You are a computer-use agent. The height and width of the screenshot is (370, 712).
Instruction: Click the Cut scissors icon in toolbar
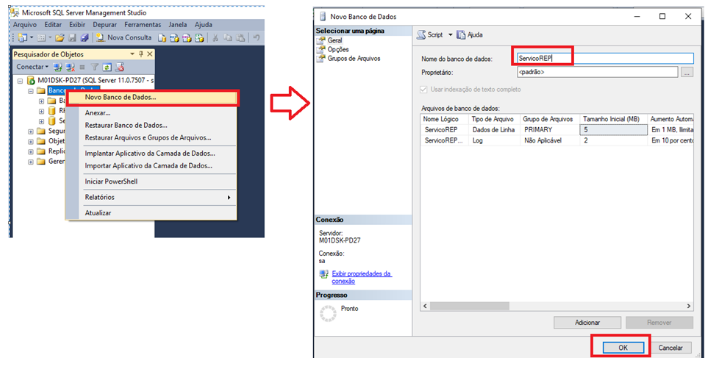(215, 38)
